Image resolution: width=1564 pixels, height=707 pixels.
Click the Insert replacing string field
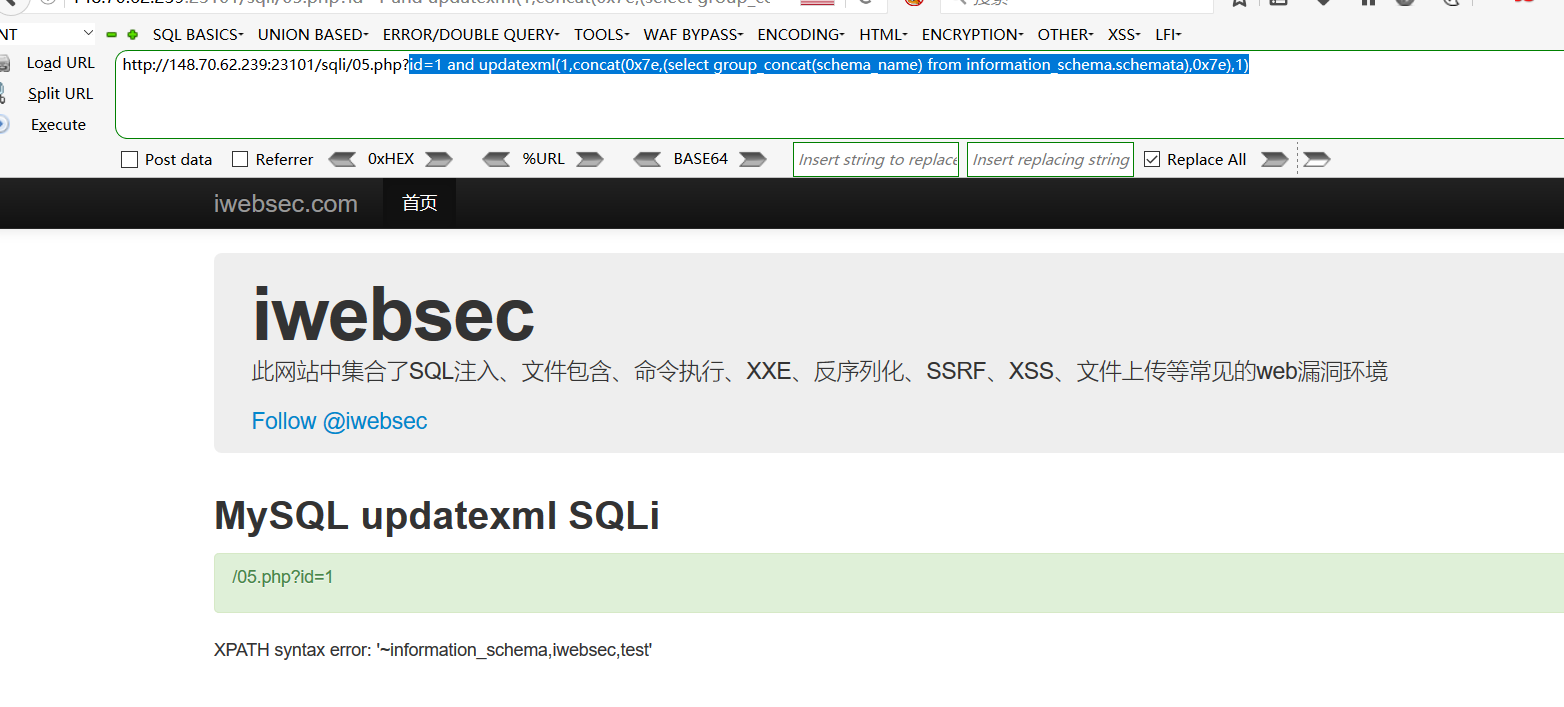click(x=1050, y=159)
